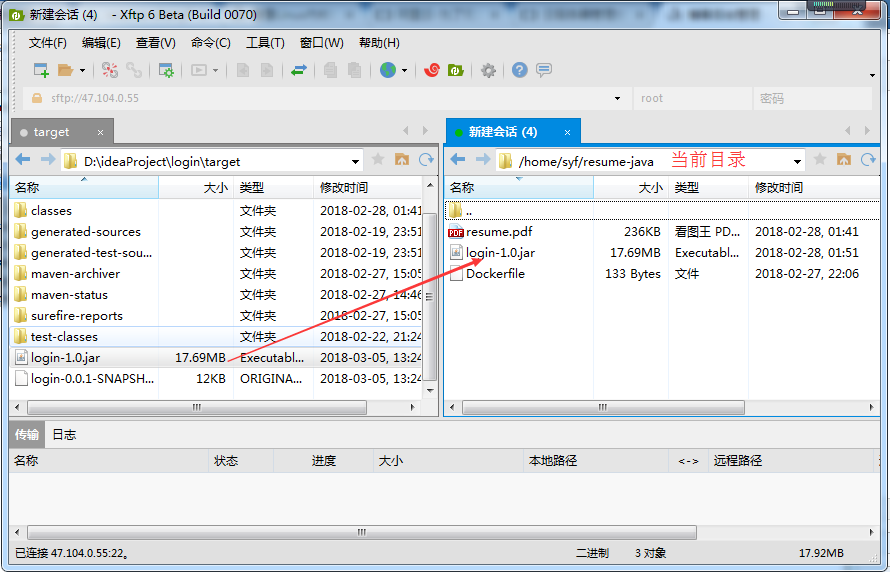Click the session properties icon
The height and width of the screenshot is (572, 890).
tap(166, 70)
